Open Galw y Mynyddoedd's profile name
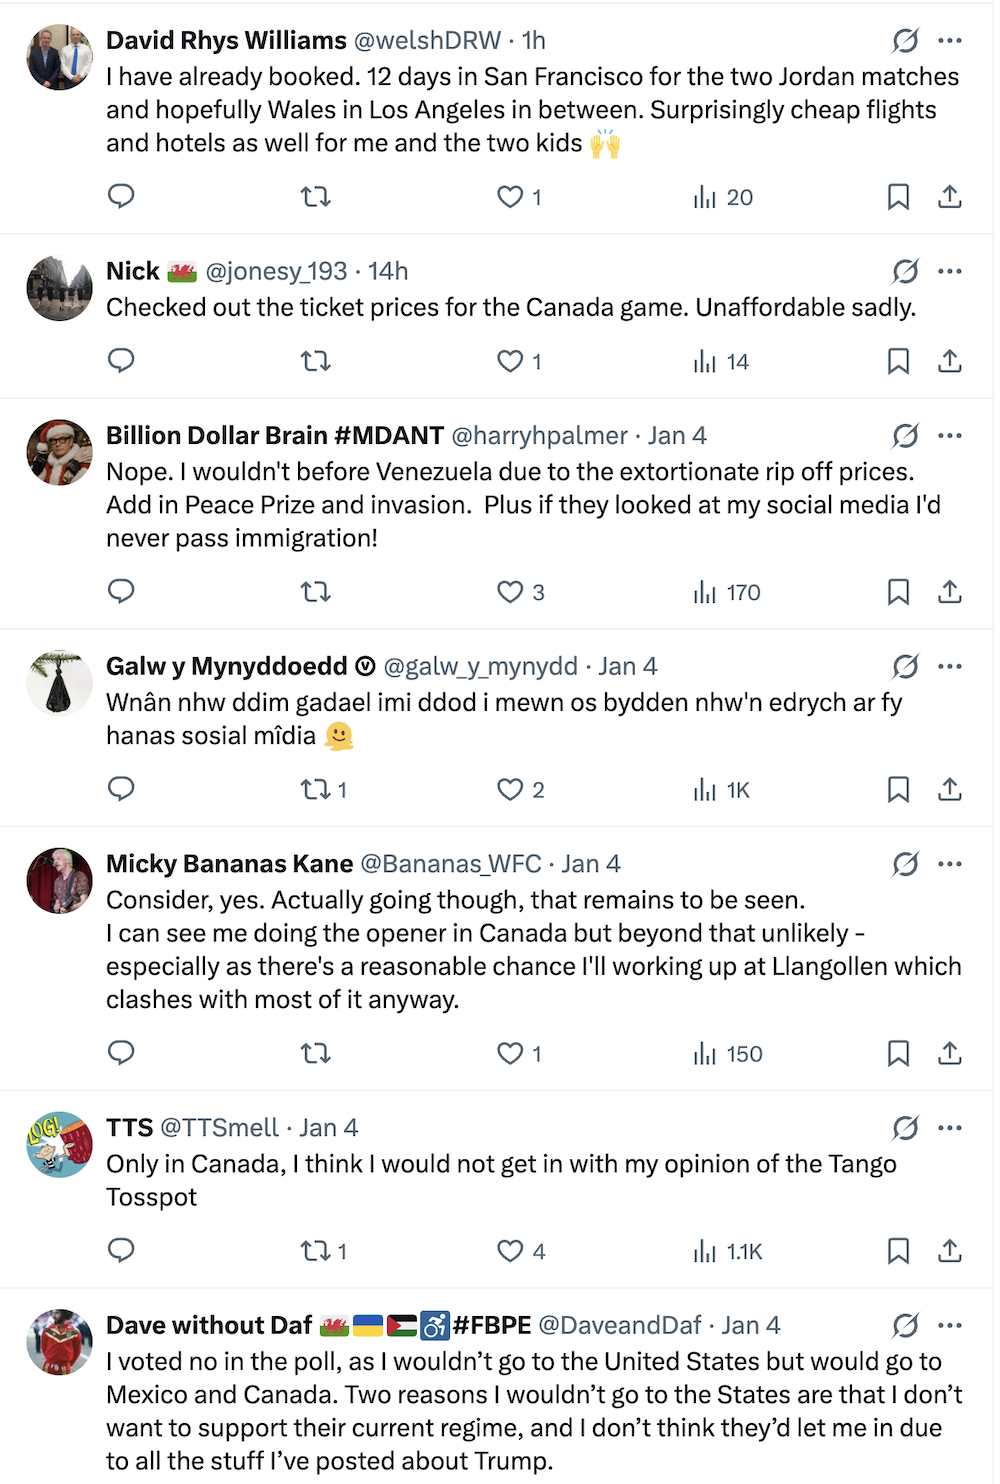 coord(227,667)
